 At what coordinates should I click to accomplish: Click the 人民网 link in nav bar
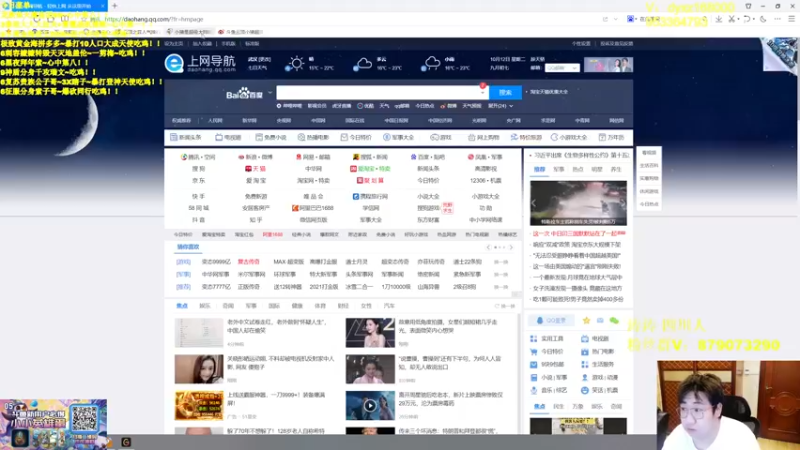click(215, 121)
